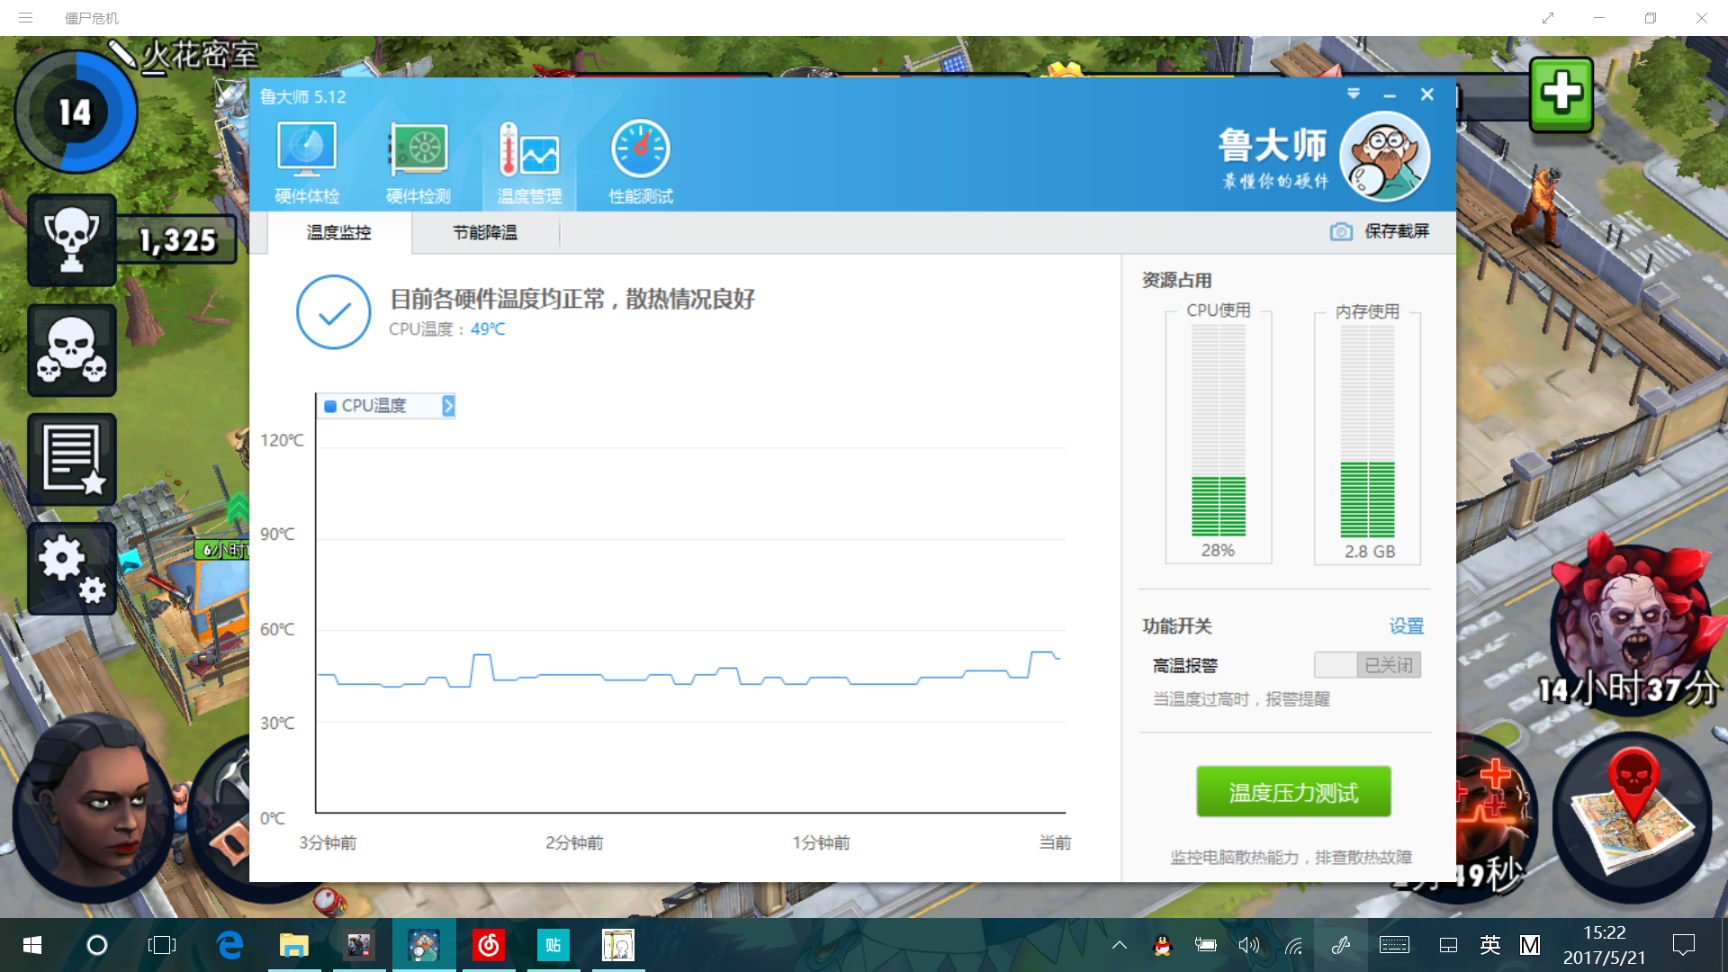Open Cortana search circle in taskbar
The height and width of the screenshot is (972, 1728).
[97, 945]
